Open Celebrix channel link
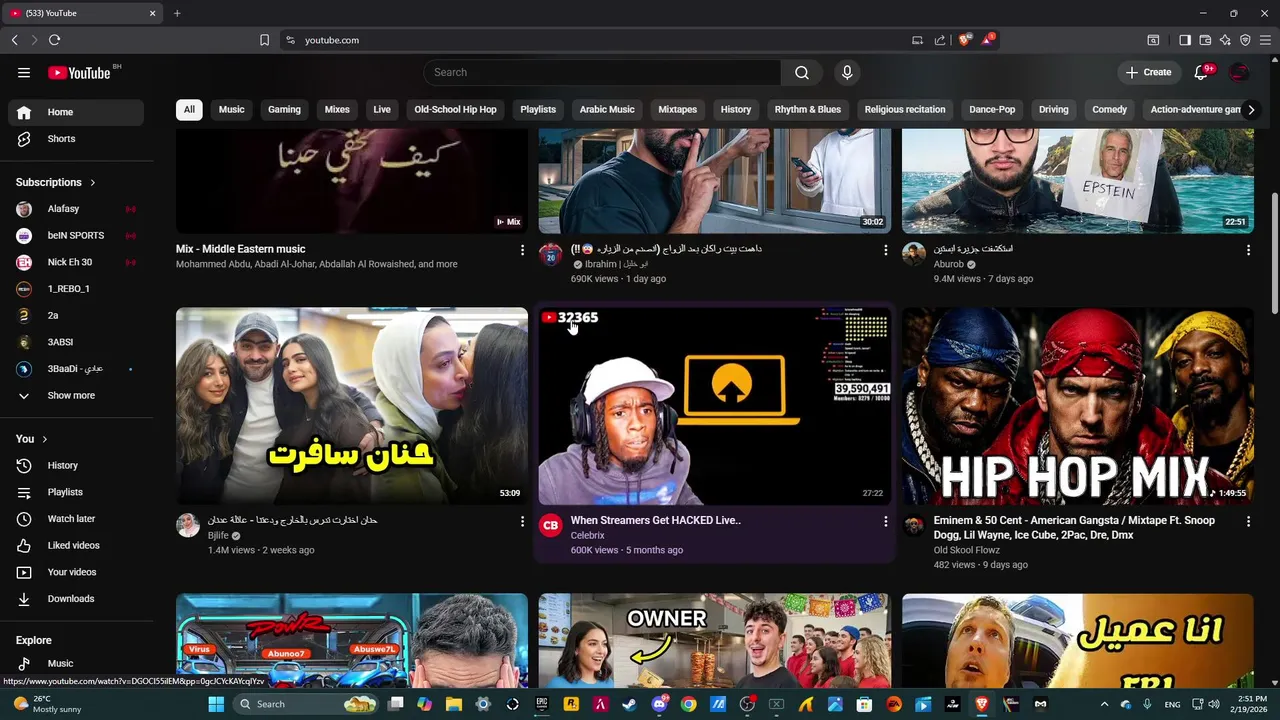The width and height of the screenshot is (1280, 720). coord(588,535)
